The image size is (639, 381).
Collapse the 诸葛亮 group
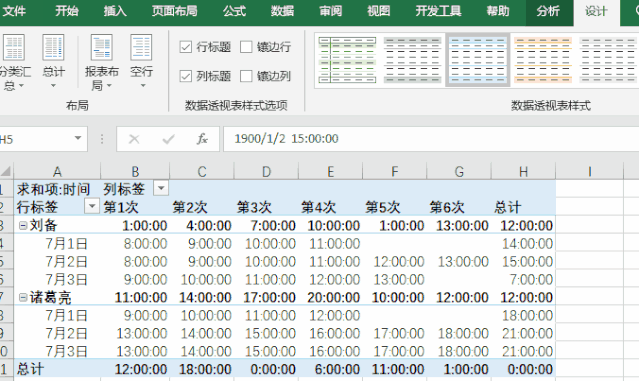[x=23, y=297]
